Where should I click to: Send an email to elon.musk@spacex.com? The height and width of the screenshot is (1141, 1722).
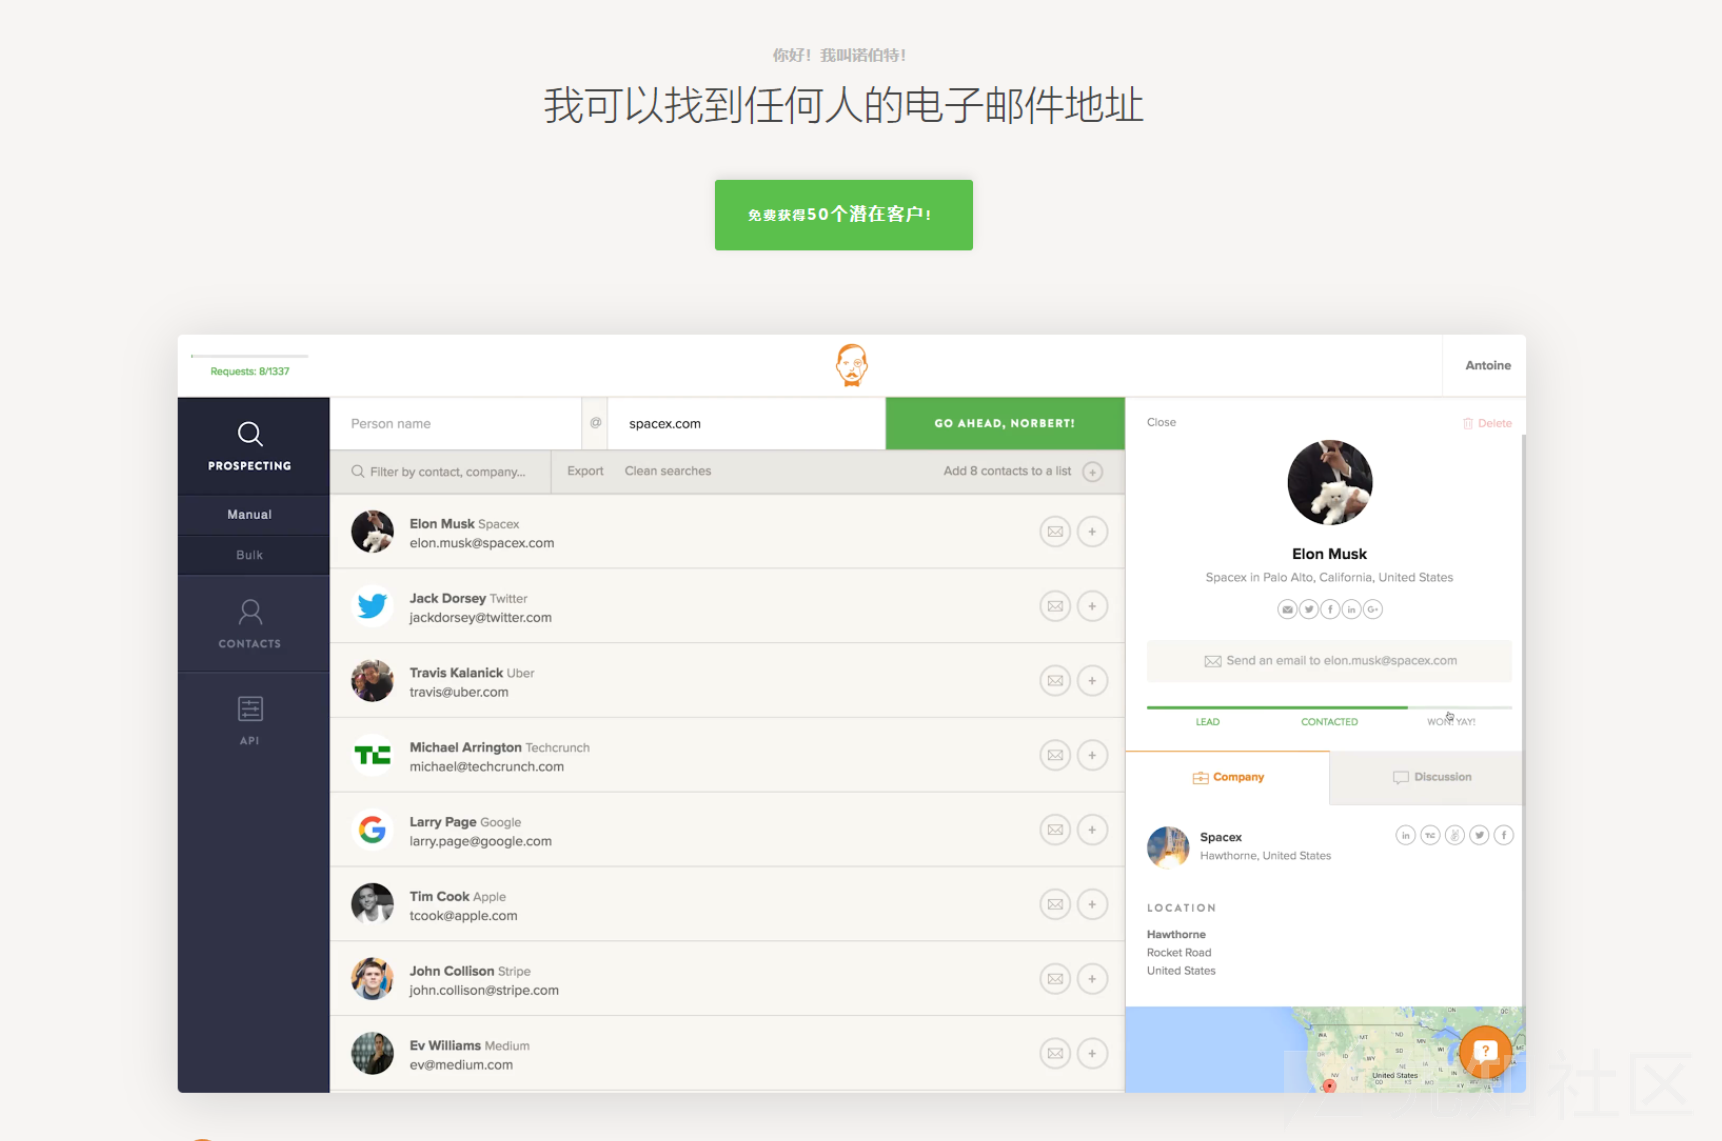pyautogui.click(x=1329, y=661)
